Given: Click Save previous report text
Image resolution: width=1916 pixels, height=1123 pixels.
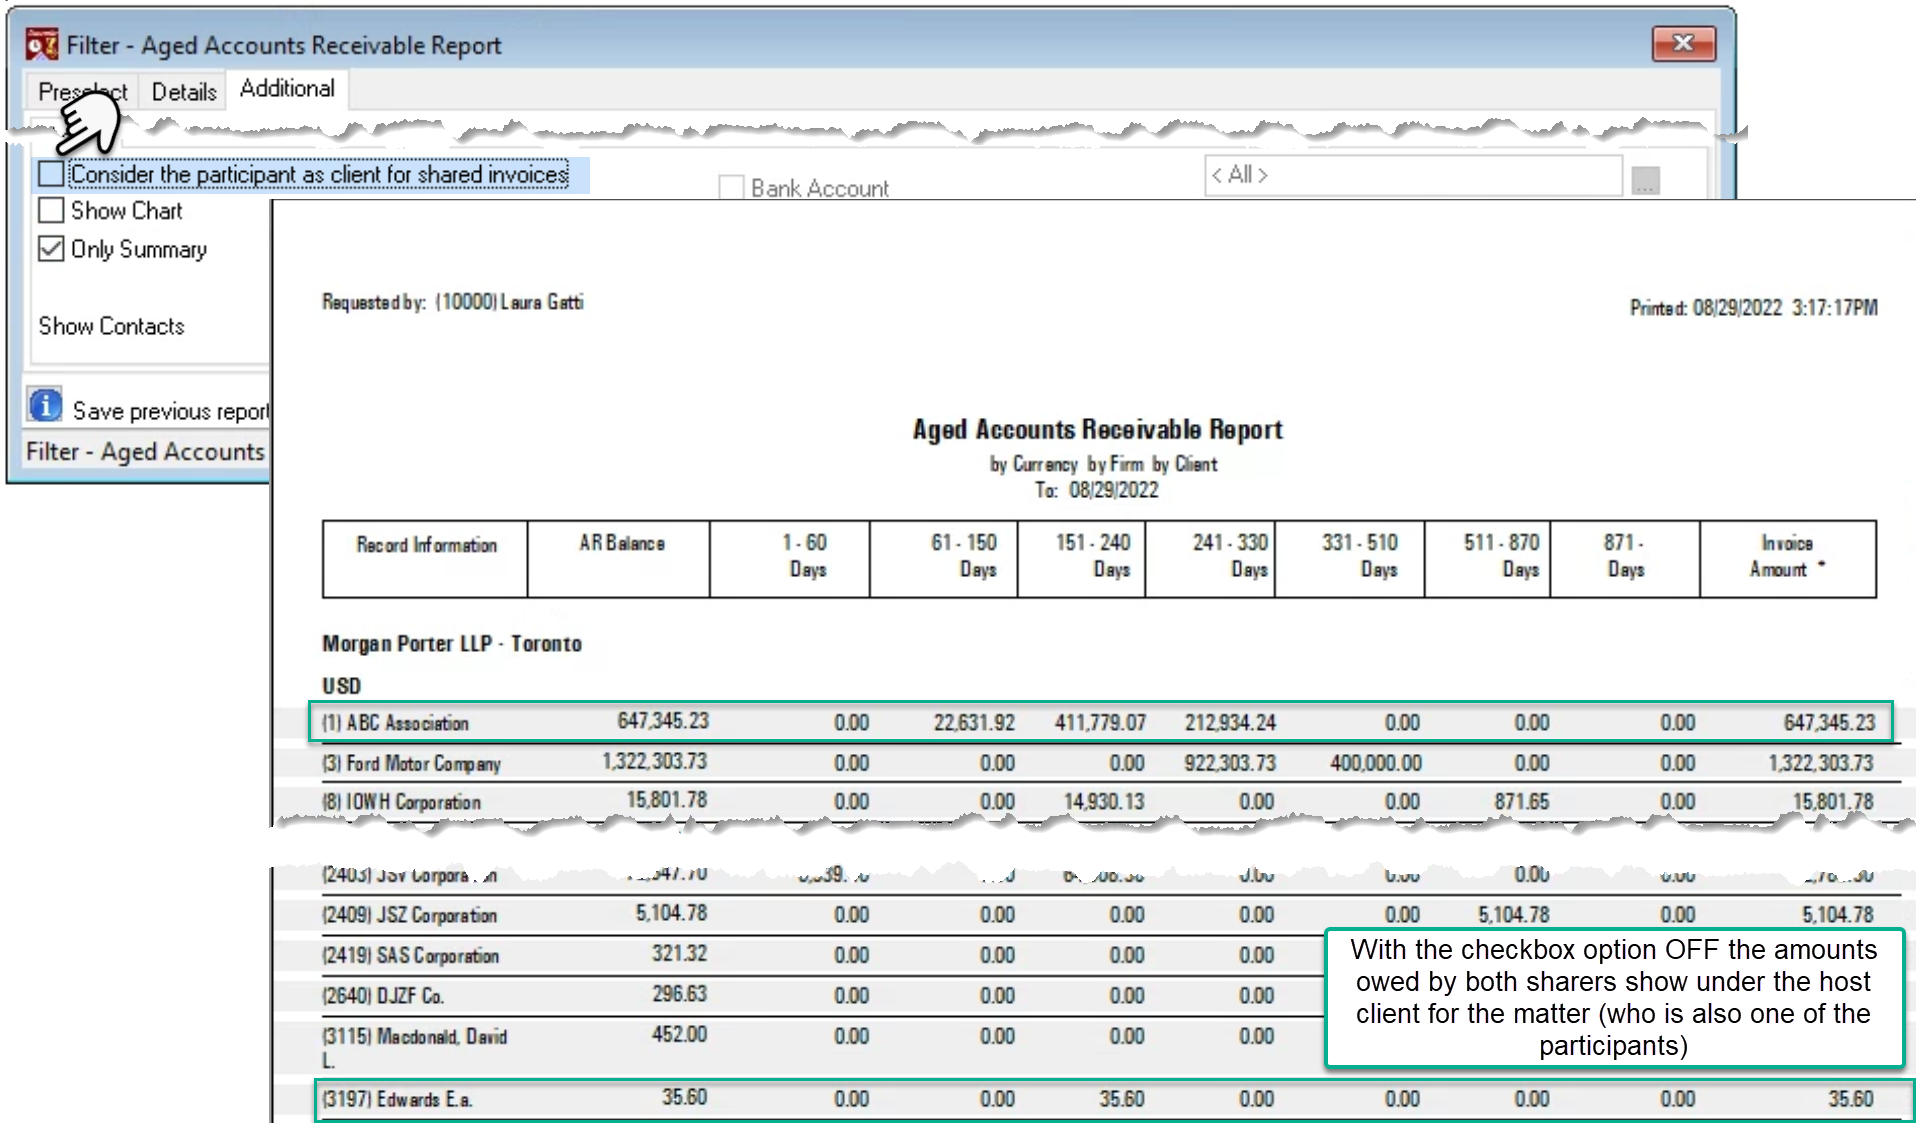Looking at the screenshot, I should pyautogui.click(x=171, y=411).
